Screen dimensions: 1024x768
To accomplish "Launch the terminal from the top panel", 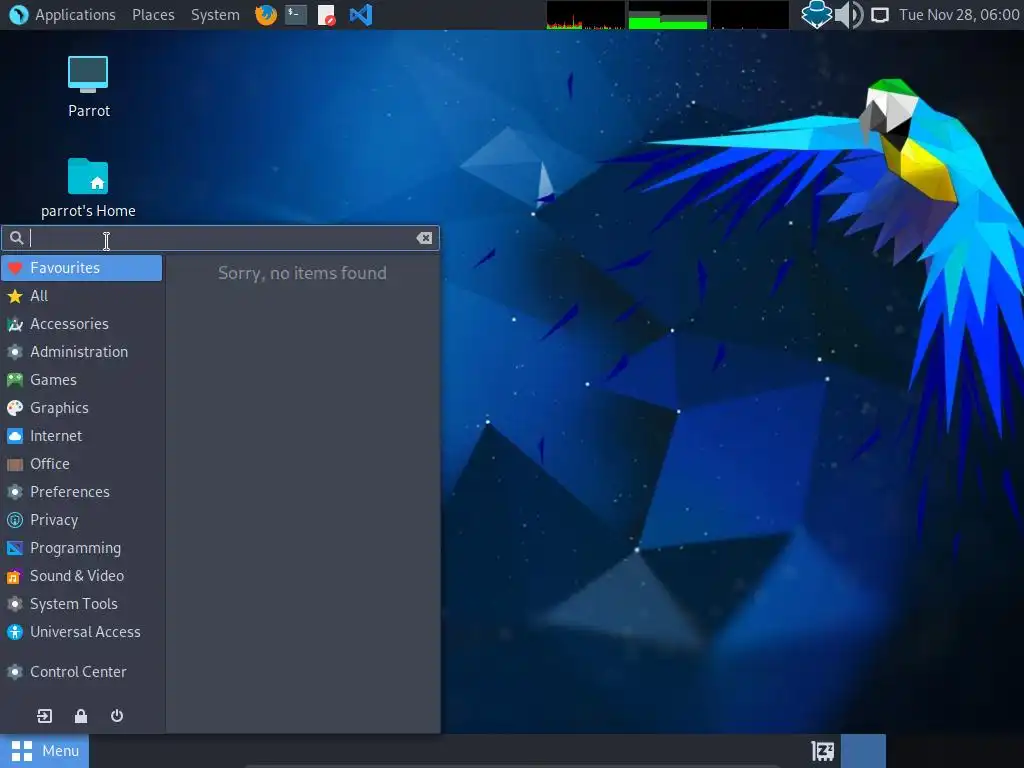I will click(x=296, y=14).
